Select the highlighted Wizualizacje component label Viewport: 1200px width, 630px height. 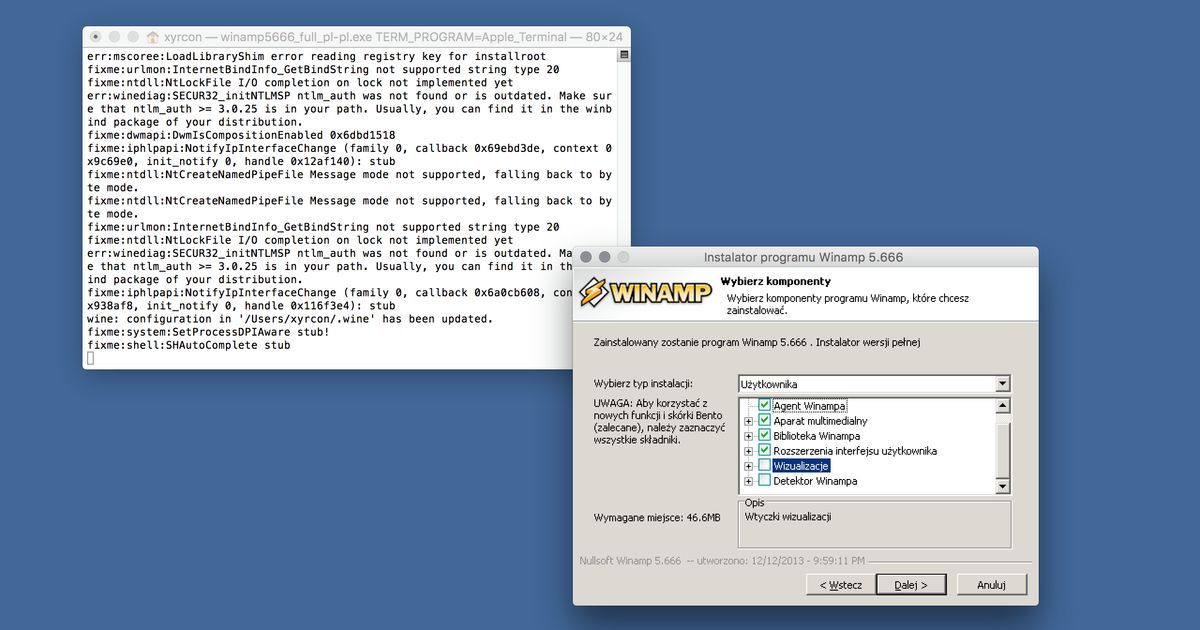pos(804,465)
